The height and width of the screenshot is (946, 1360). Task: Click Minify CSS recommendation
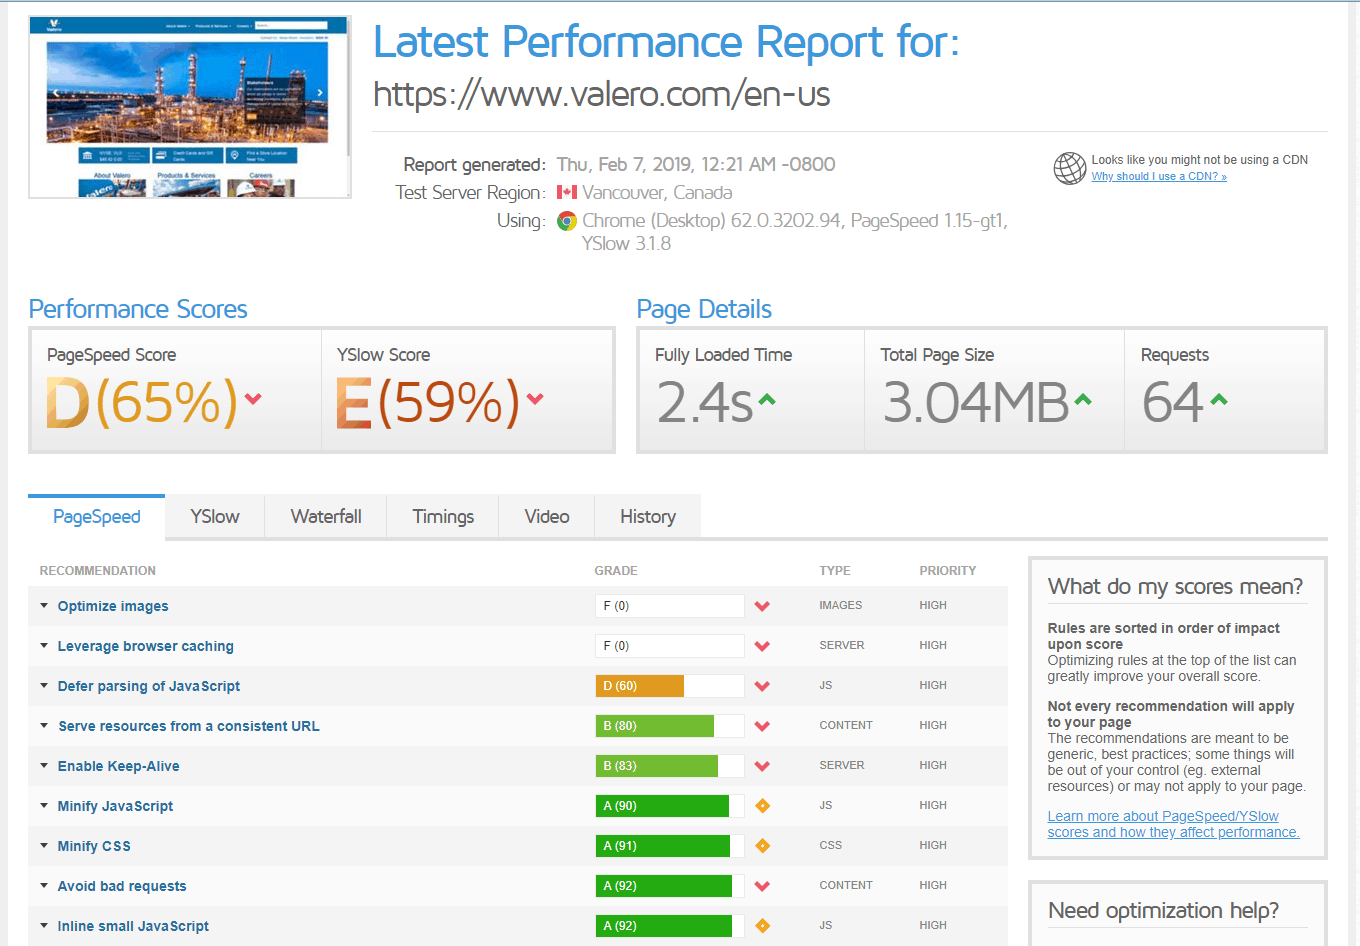coord(94,846)
